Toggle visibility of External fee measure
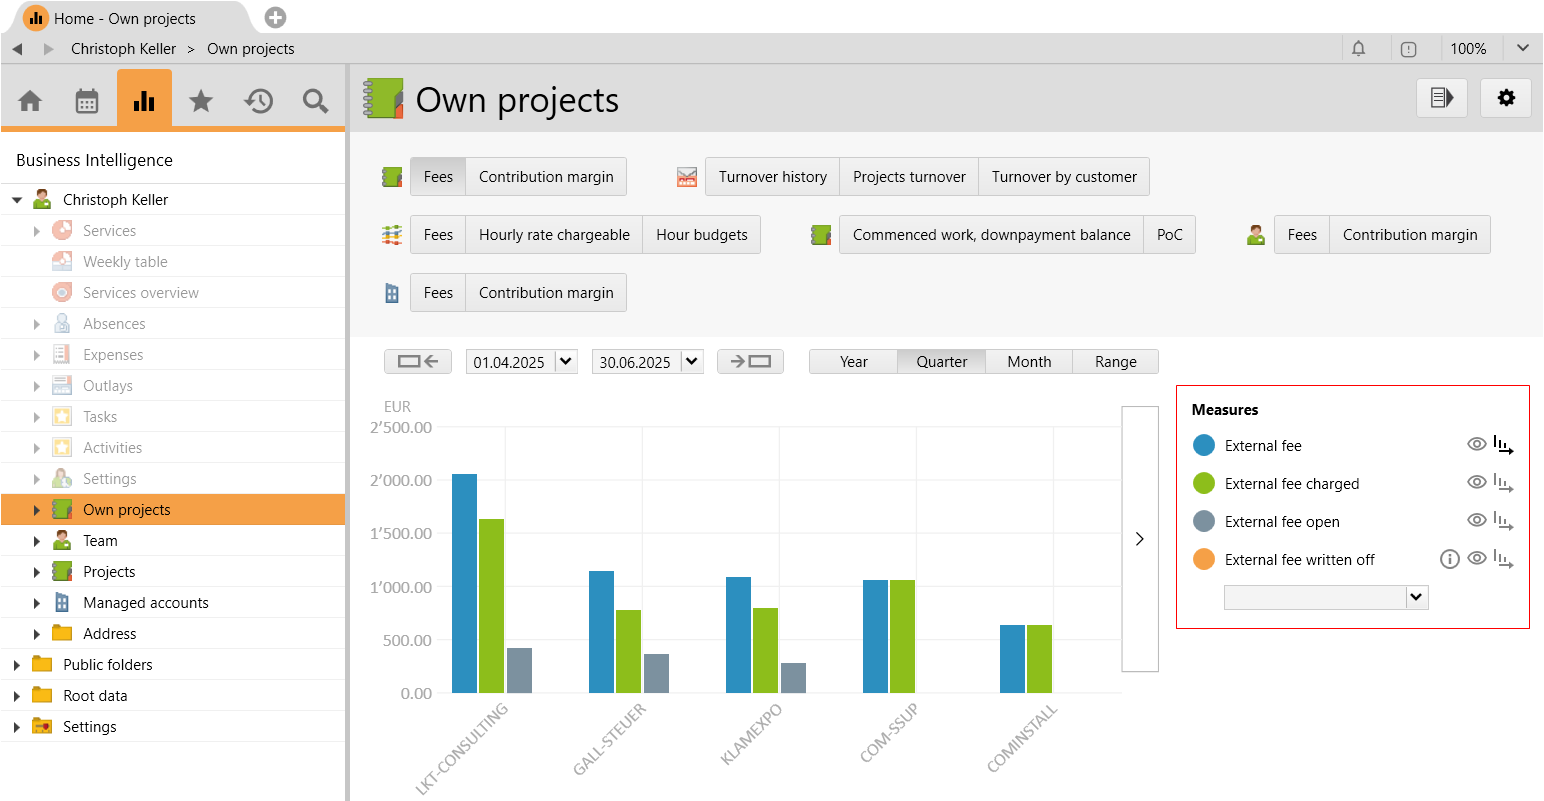The image size is (1544, 801). 1476,445
